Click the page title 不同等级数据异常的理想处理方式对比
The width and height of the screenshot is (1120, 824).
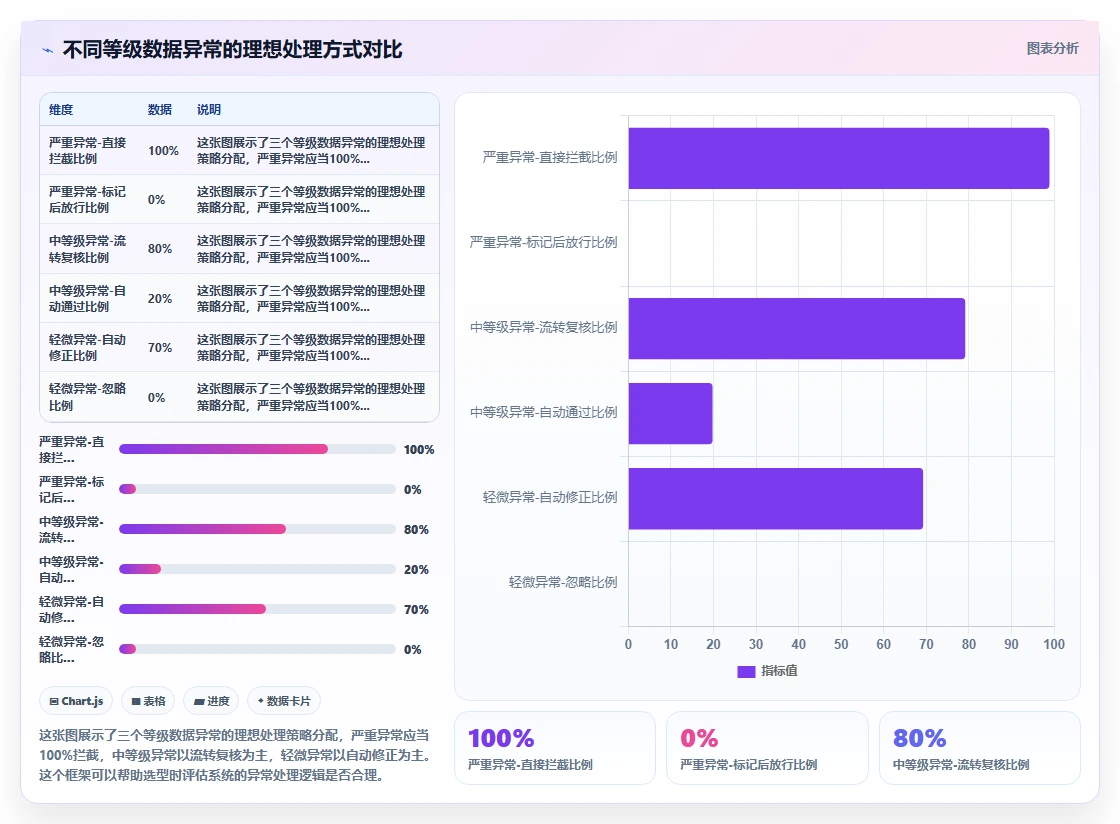232,49
